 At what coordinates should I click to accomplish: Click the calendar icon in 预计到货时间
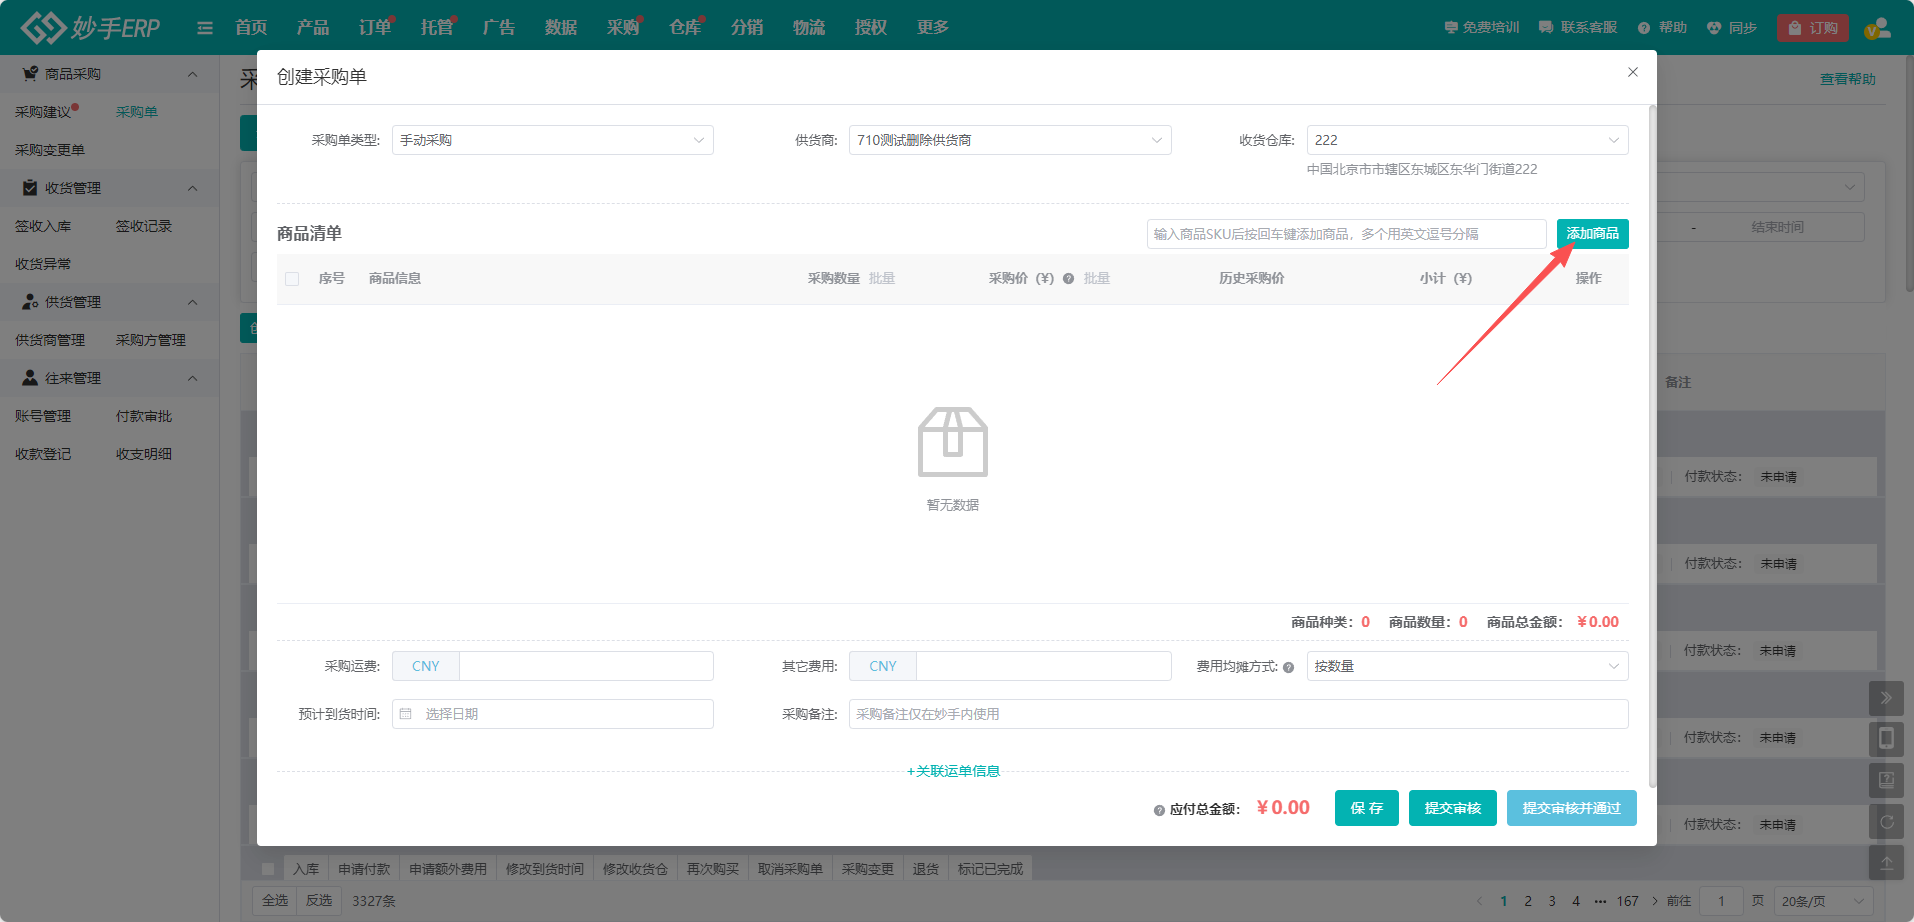click(406, 714)
